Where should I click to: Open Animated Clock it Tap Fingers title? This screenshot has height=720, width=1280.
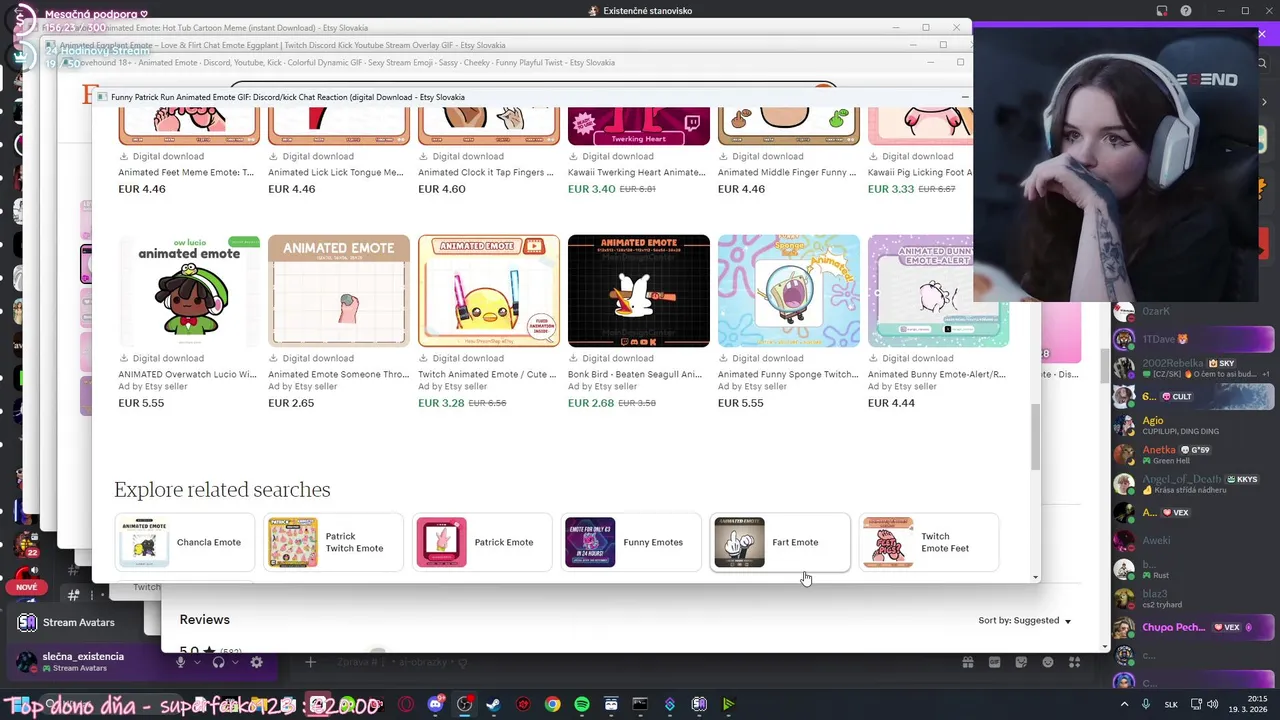tap(486, 172)
